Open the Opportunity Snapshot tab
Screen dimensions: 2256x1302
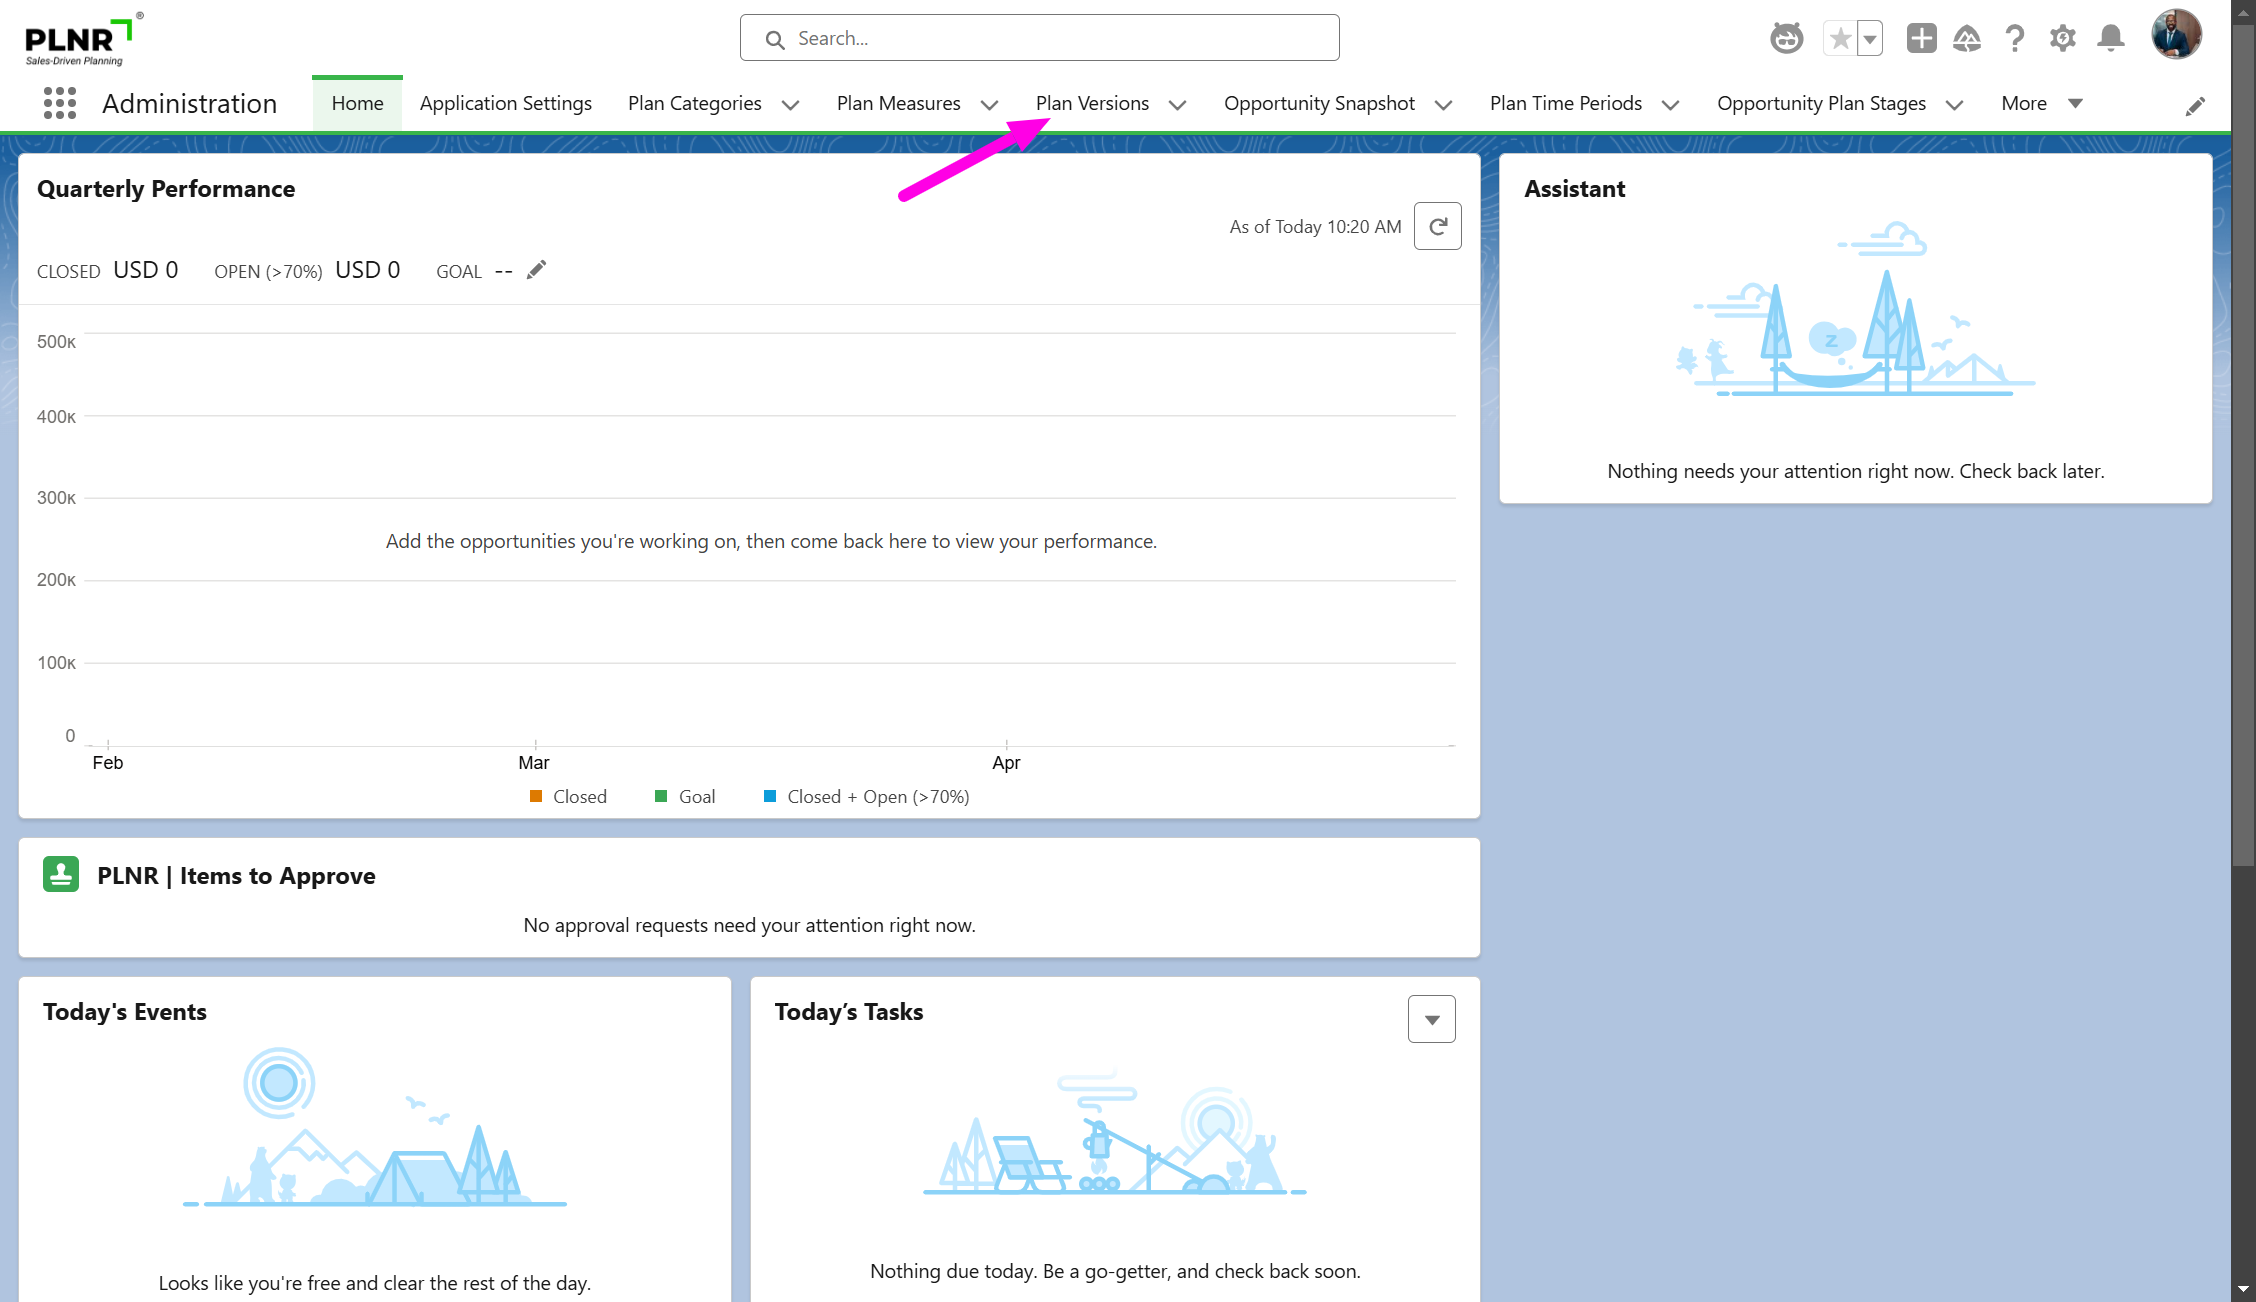click(1318, 103)
